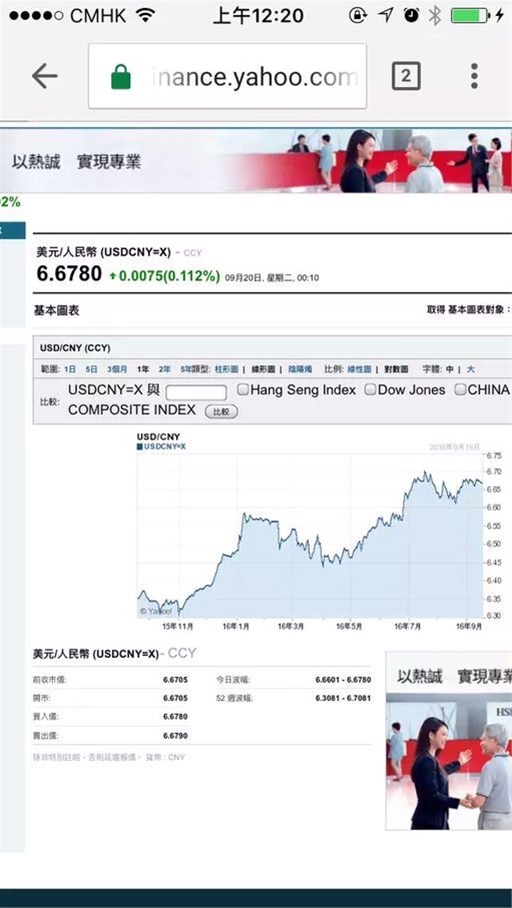512x908 pixels.
Task: Click the USD/CNY line chart area
Action: tap(310, 536)
